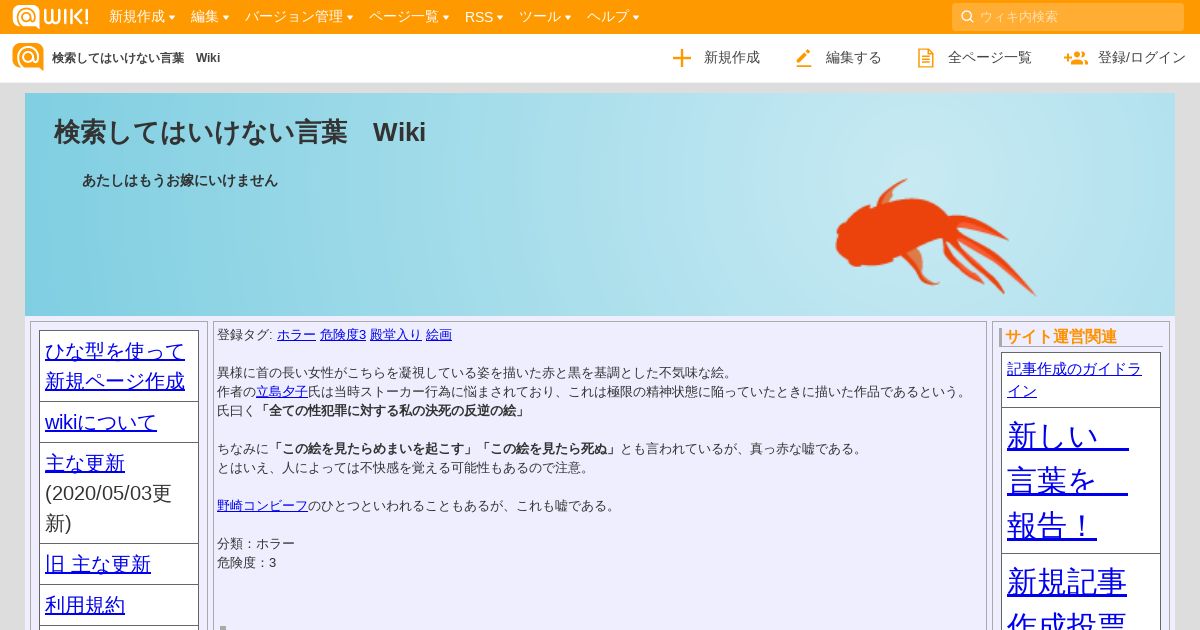Click the サイト運営関連 heading
The height and width of the screenshot is (630, 1200).
click(1061, 337)
